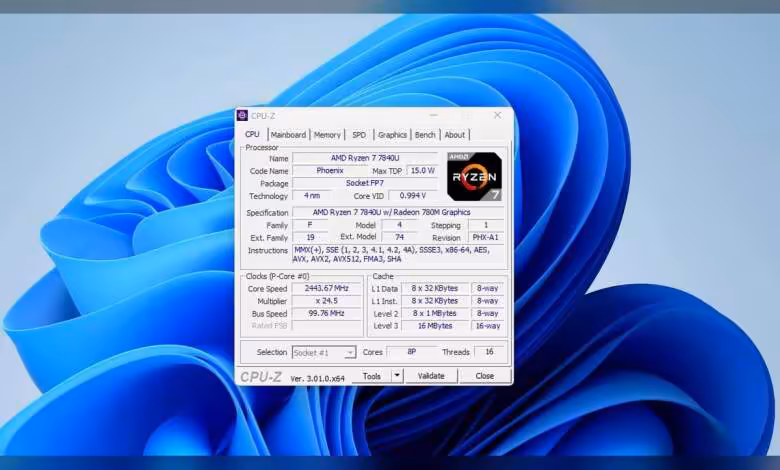Open the About tab

pos(455,135)
